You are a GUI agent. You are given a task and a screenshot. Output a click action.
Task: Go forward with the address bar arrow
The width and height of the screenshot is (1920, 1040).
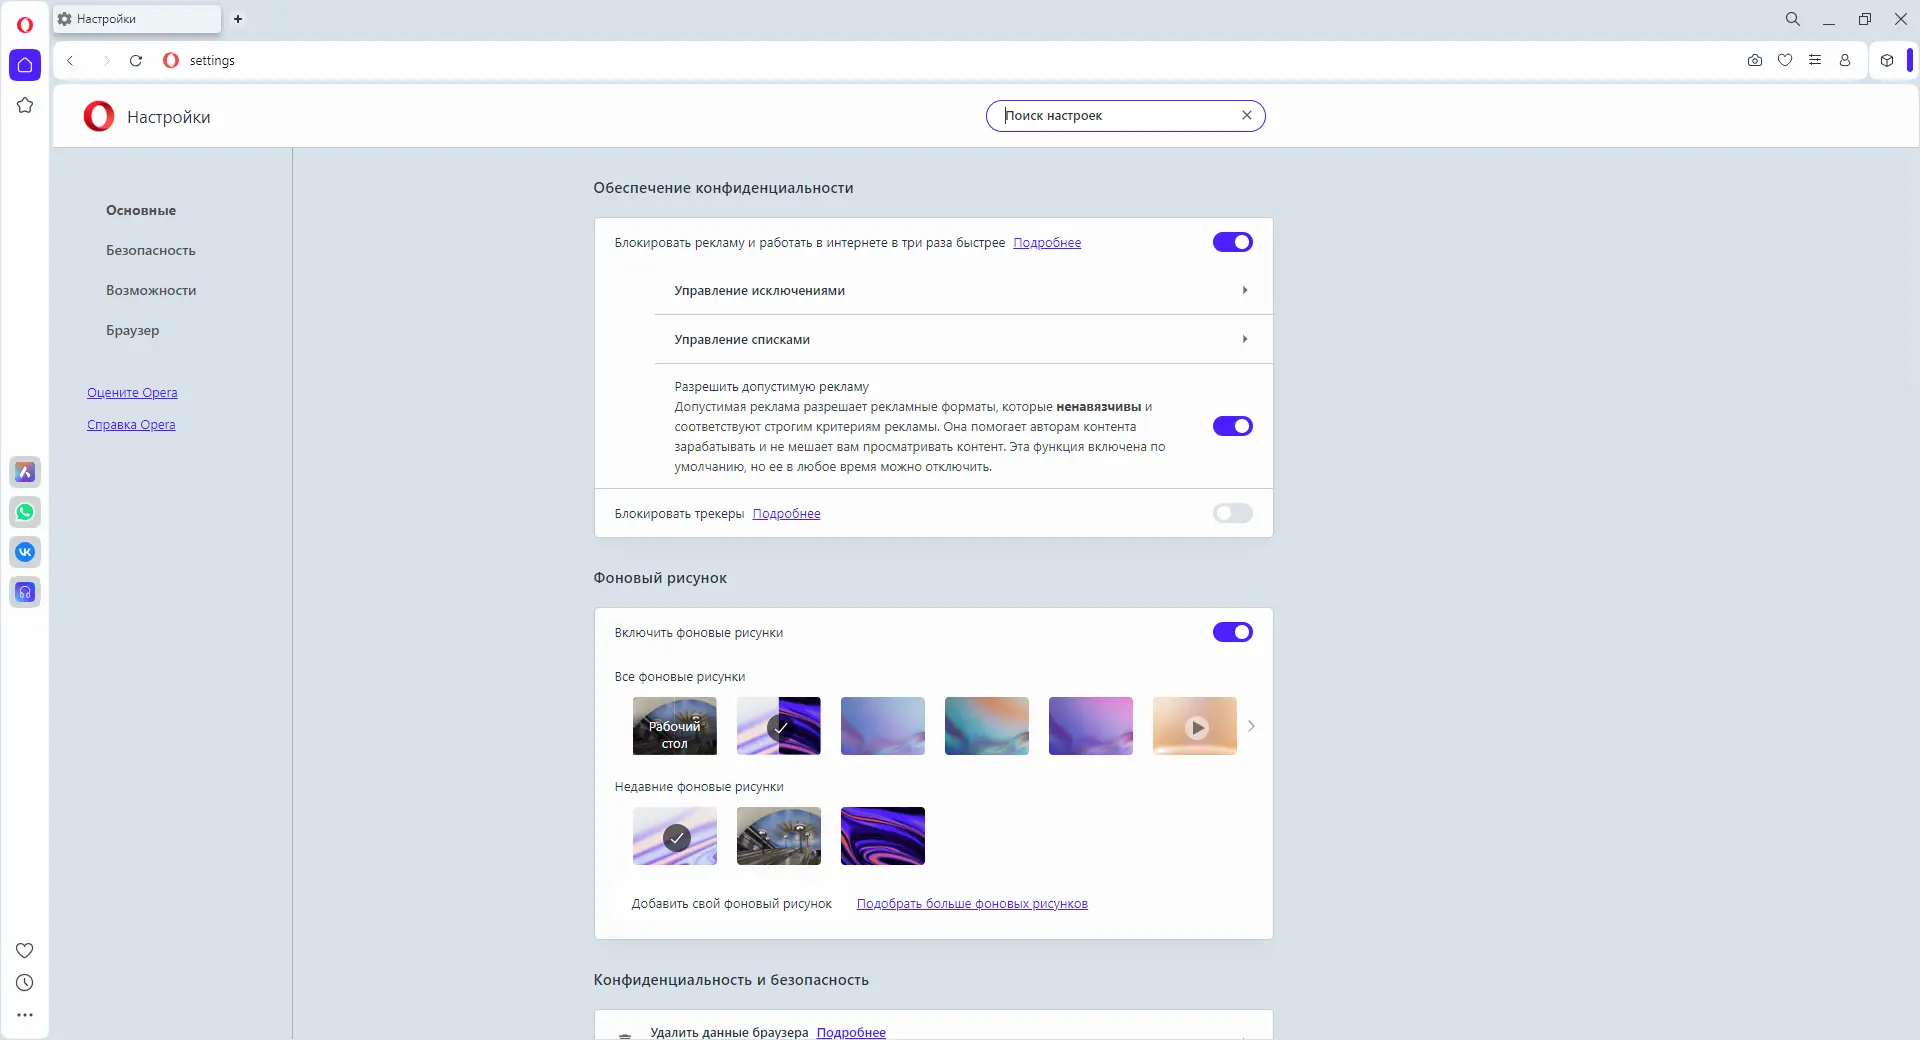click(105, 60)
